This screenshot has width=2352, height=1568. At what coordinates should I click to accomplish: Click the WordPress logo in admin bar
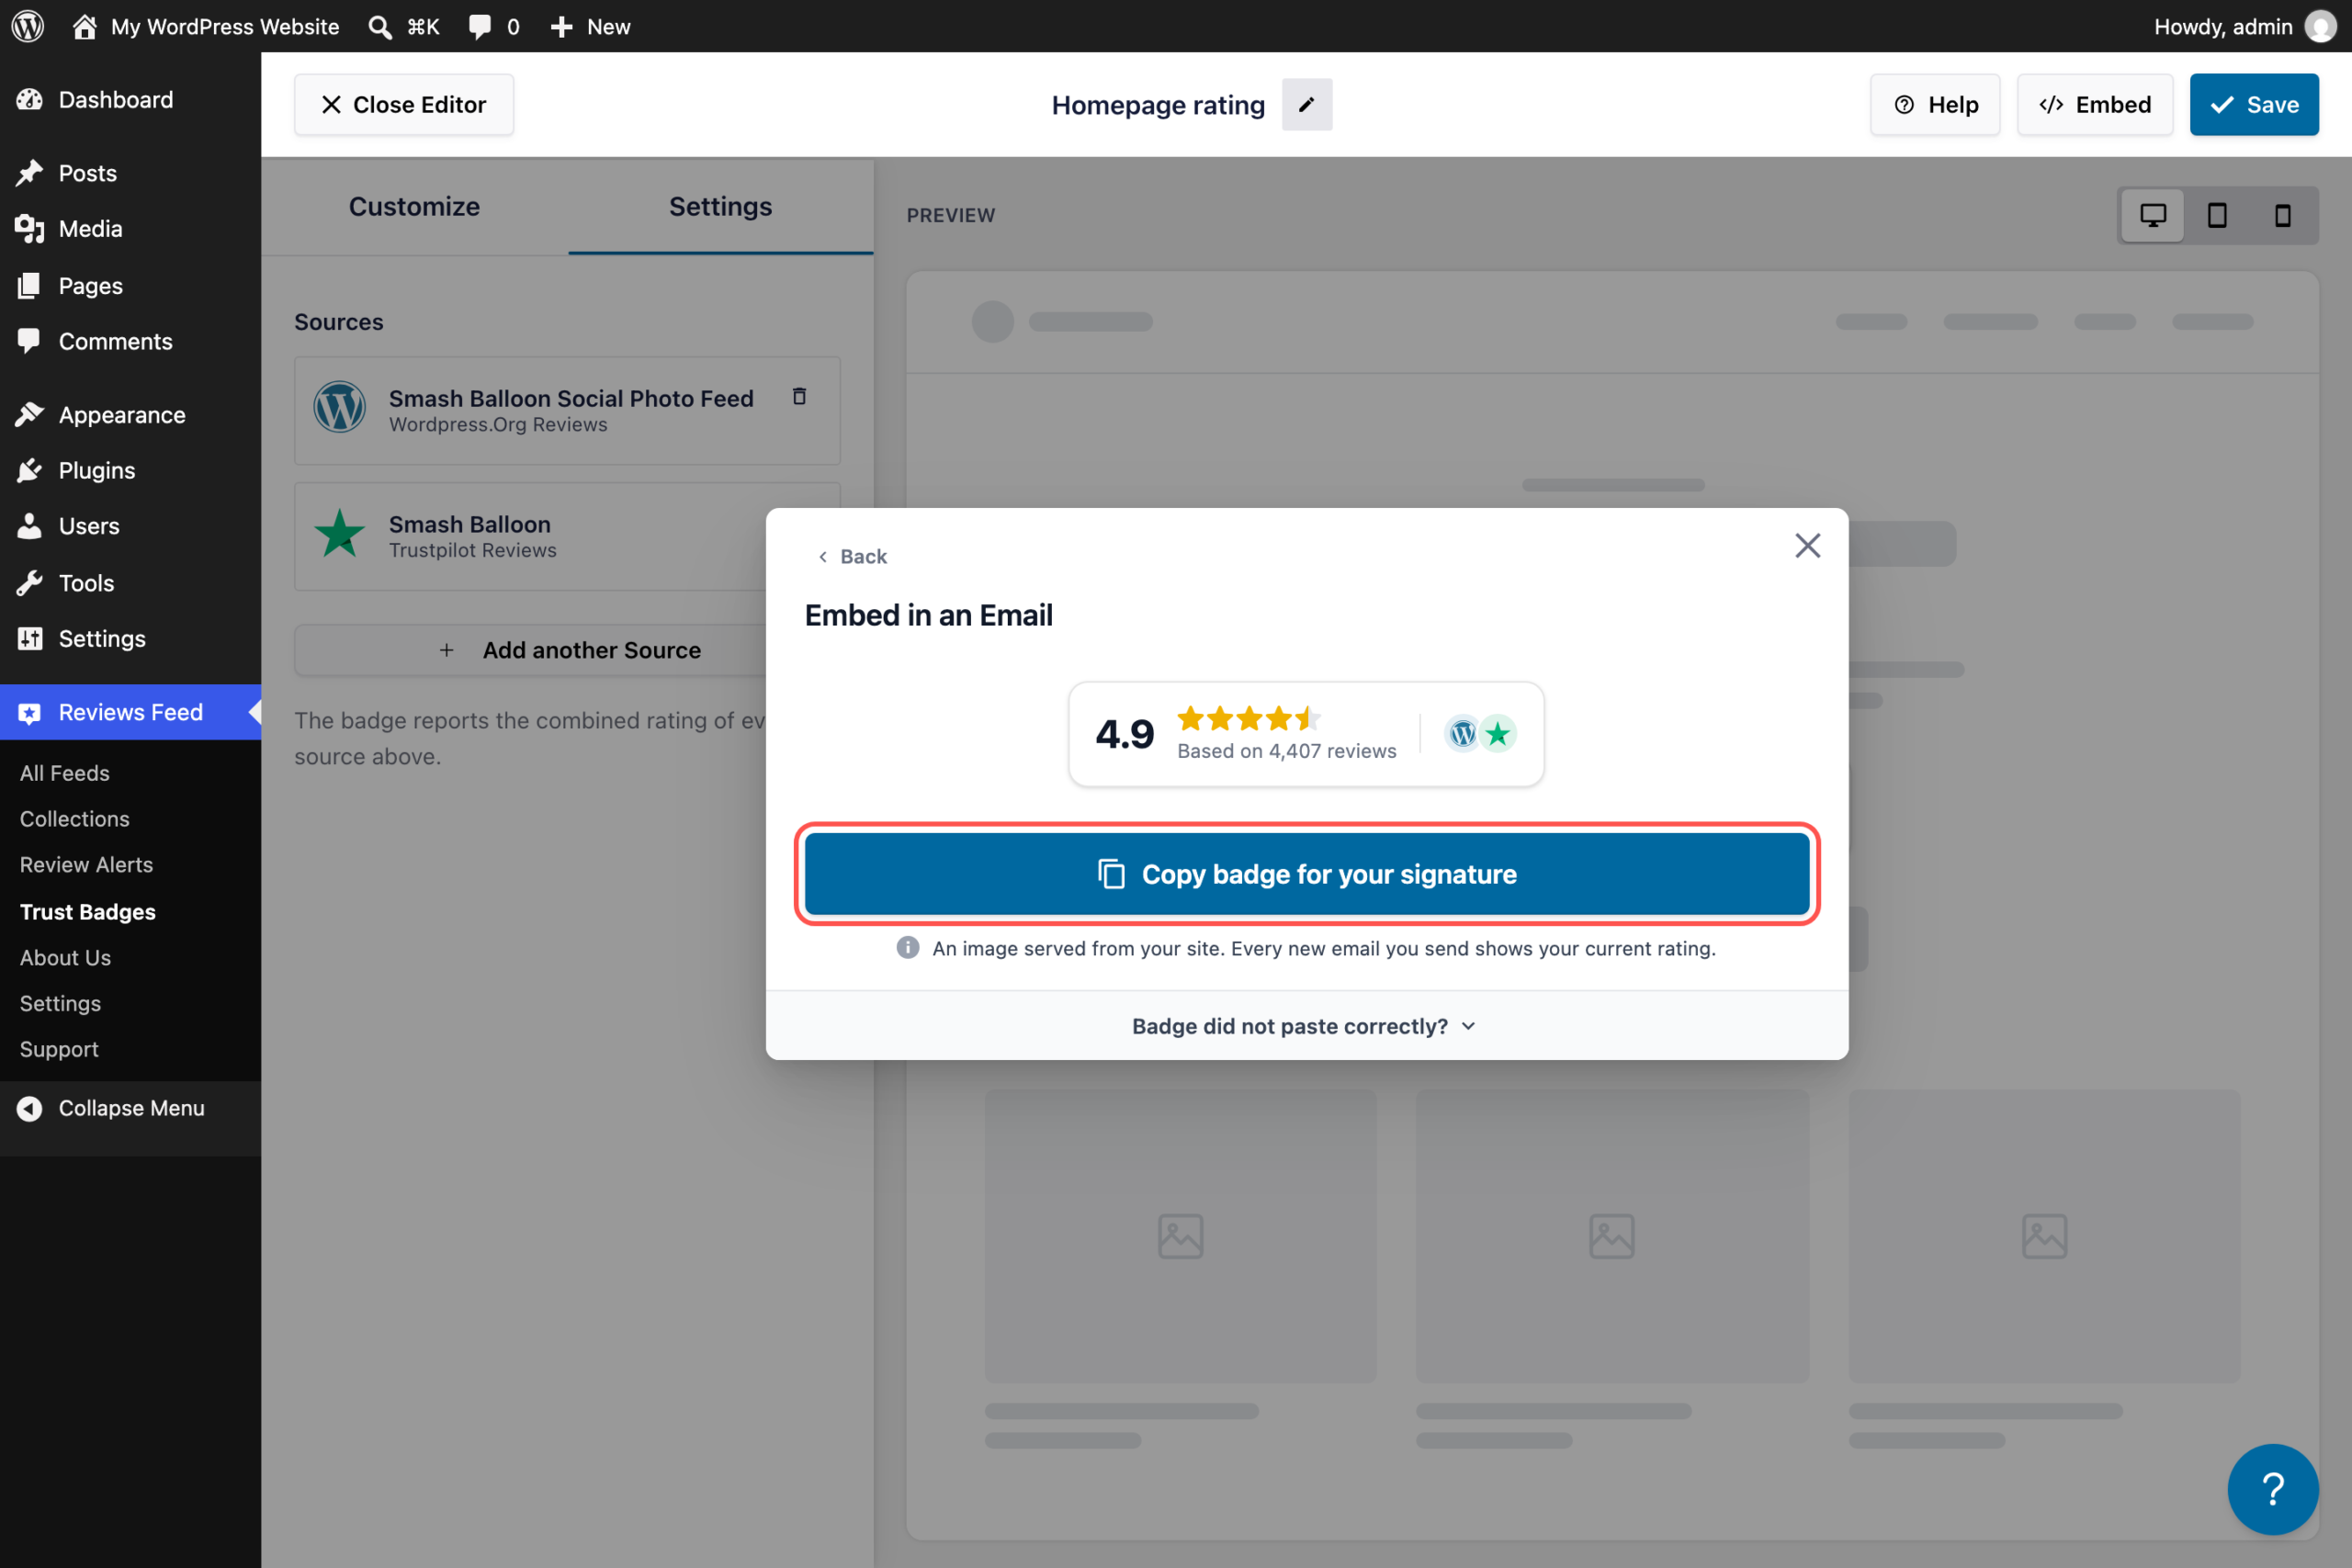click(x=27, y=26)
